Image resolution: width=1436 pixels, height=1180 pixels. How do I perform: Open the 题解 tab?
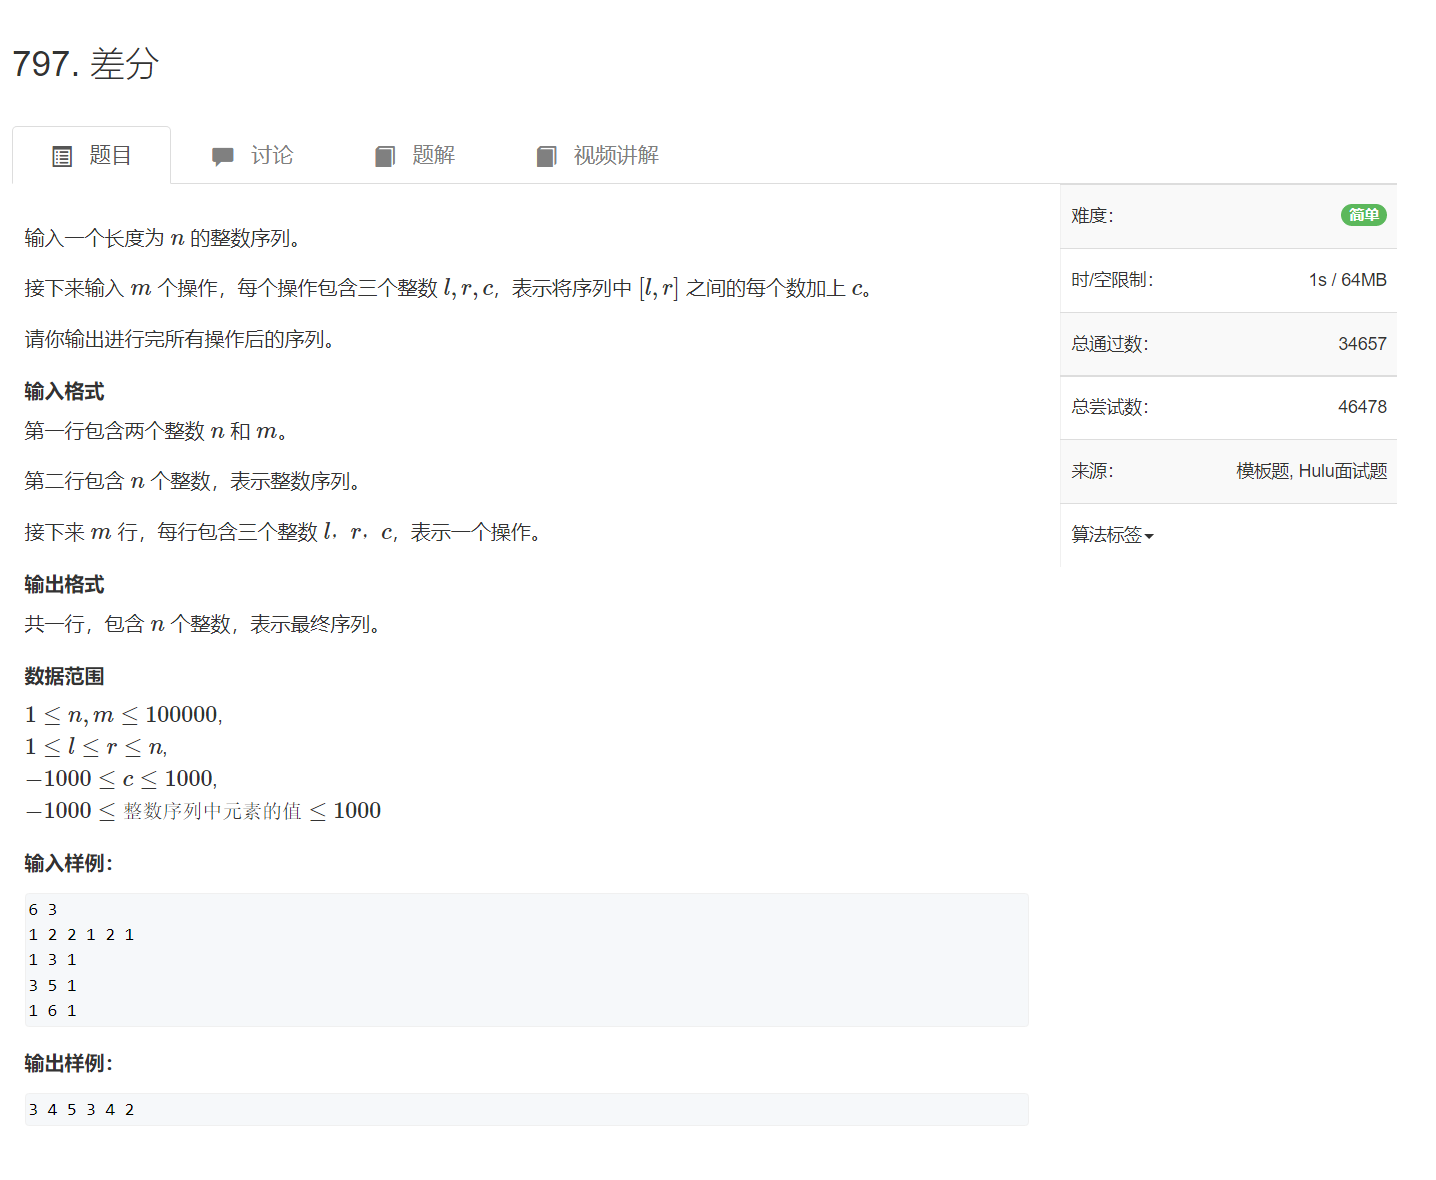(x=433, y=155)
